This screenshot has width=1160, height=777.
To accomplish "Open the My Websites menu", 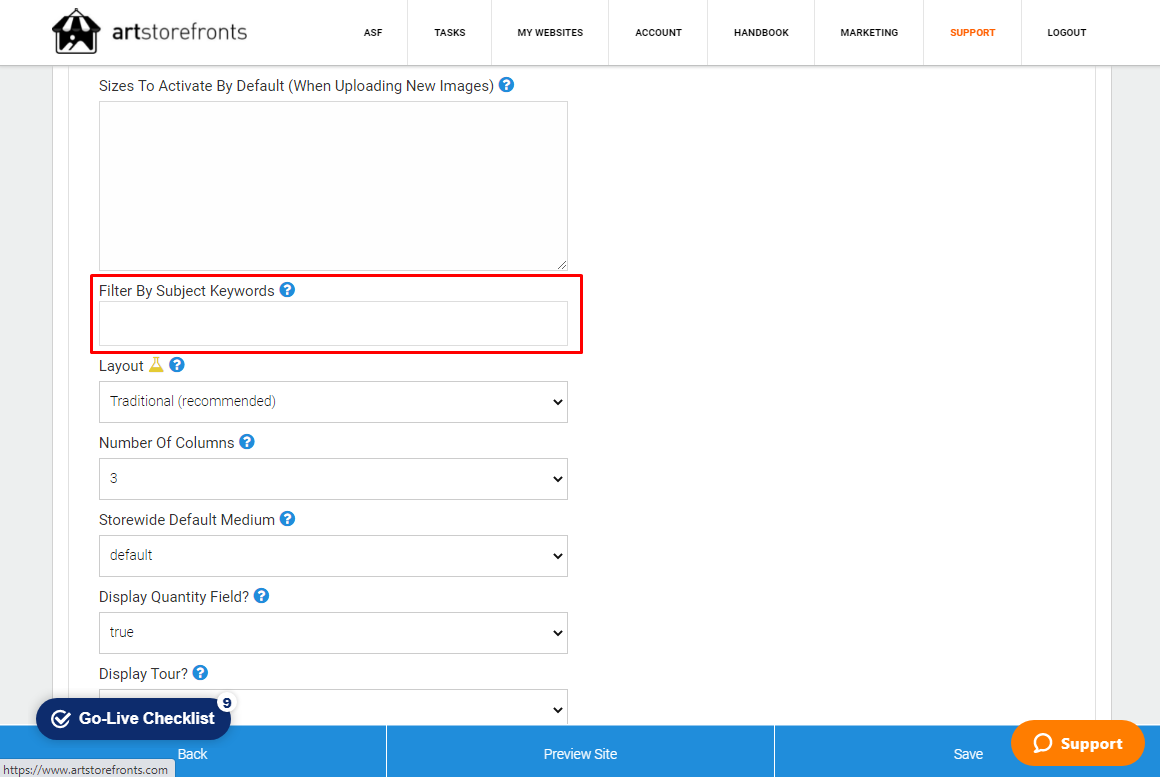I will (550, 33).
